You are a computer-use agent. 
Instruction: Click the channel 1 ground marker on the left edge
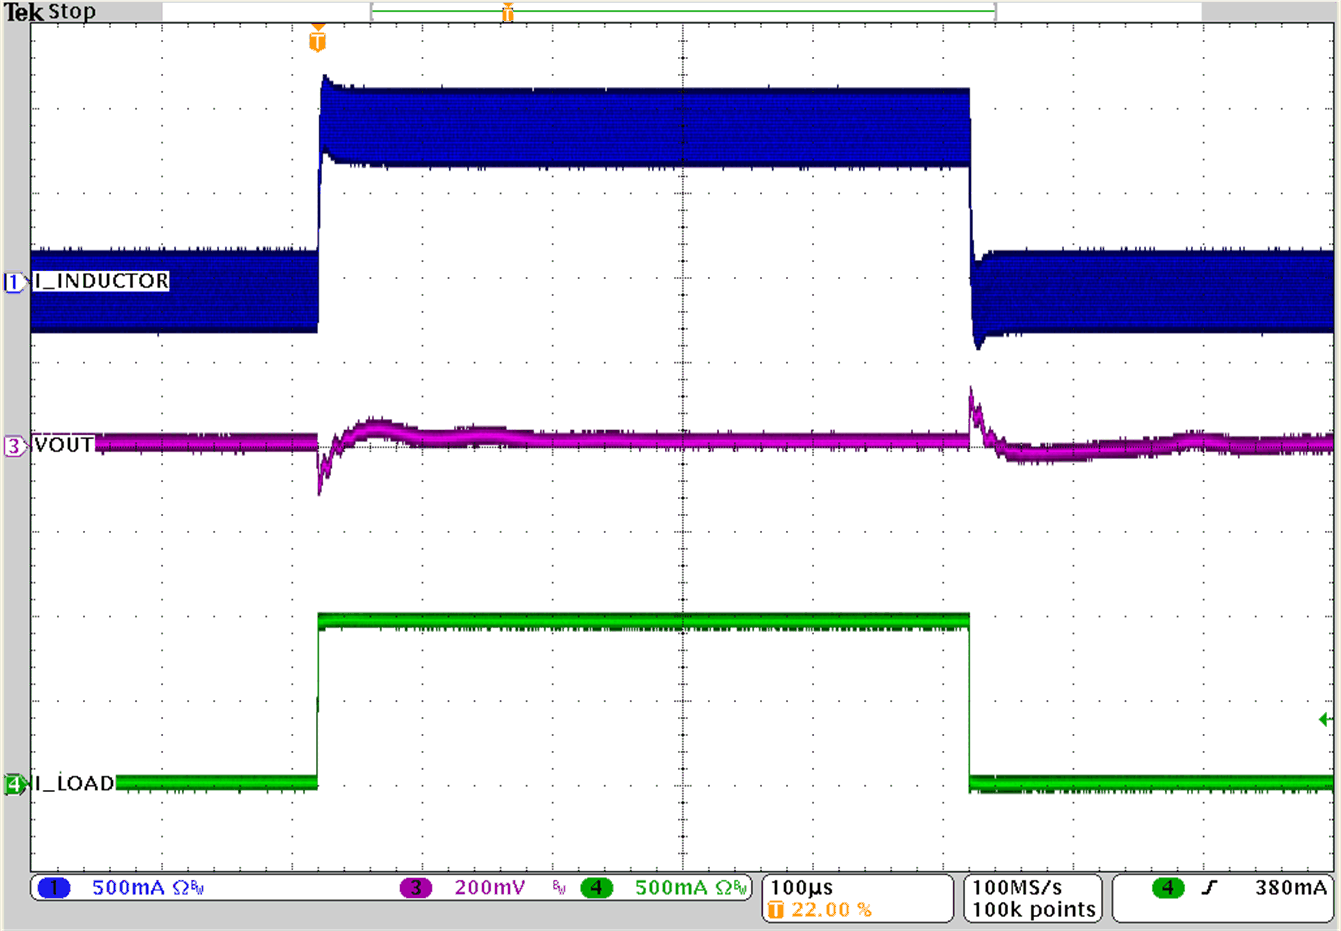pos(14,283)
